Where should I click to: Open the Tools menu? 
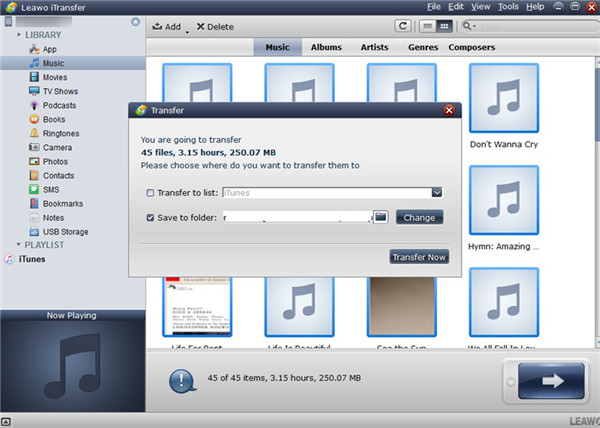point(508,7)
